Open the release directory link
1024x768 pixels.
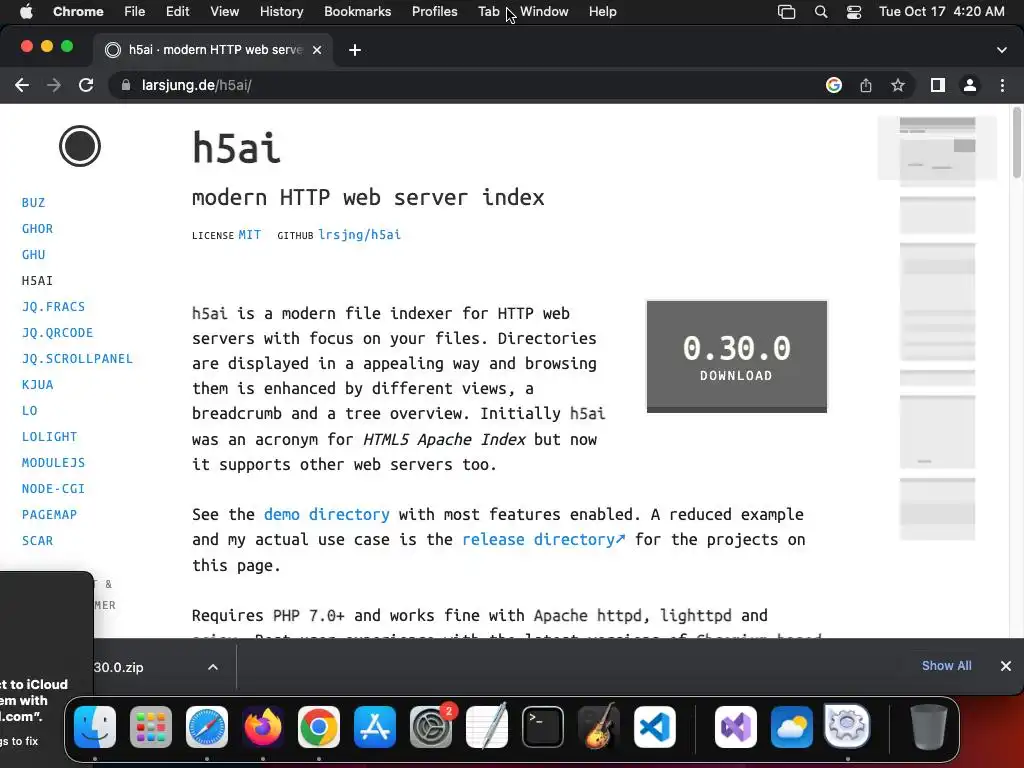(543, 540)
